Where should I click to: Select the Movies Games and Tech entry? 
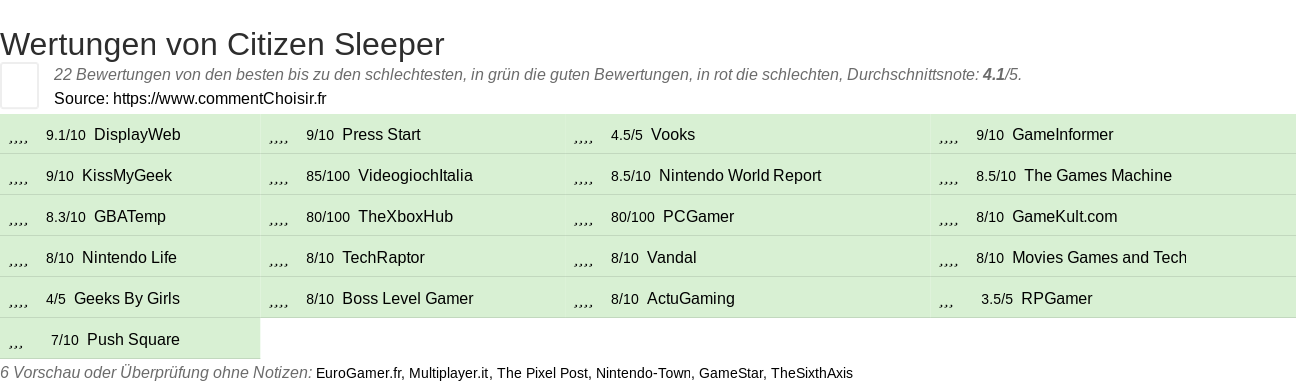(1099, 258)
